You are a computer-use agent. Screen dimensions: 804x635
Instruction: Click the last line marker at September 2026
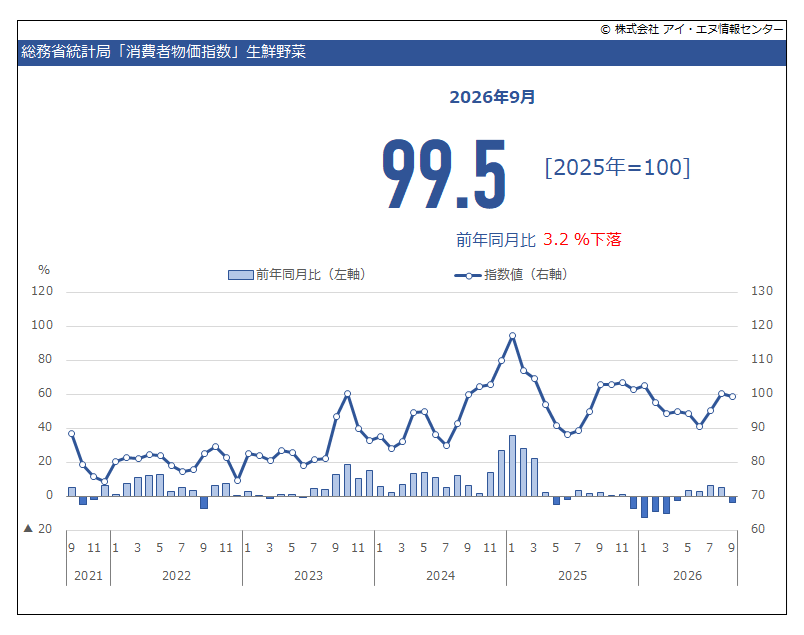coord(732,396)
